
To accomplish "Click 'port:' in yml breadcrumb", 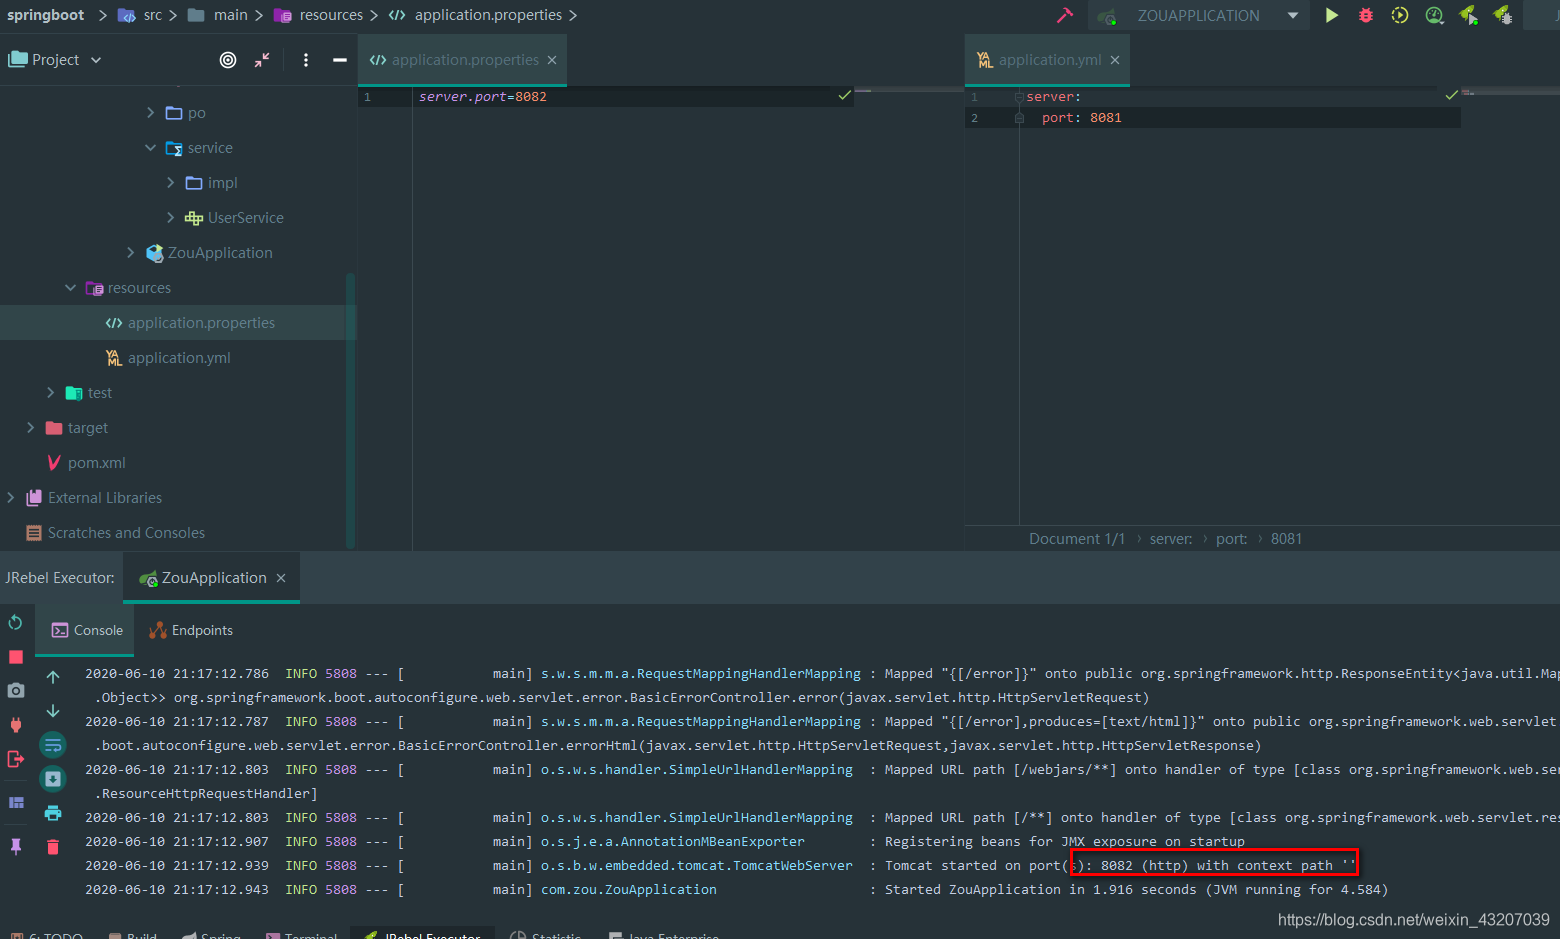I will pos(1232,539).
